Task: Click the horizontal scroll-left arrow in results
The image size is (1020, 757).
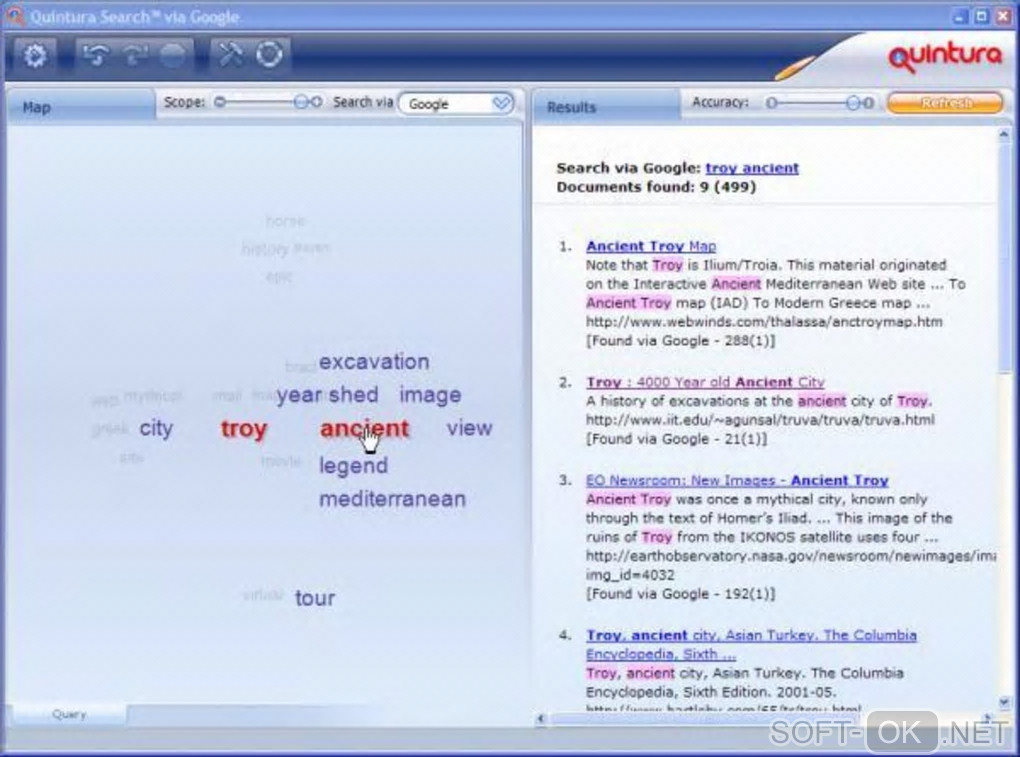Action: click(x=540, y=718)
